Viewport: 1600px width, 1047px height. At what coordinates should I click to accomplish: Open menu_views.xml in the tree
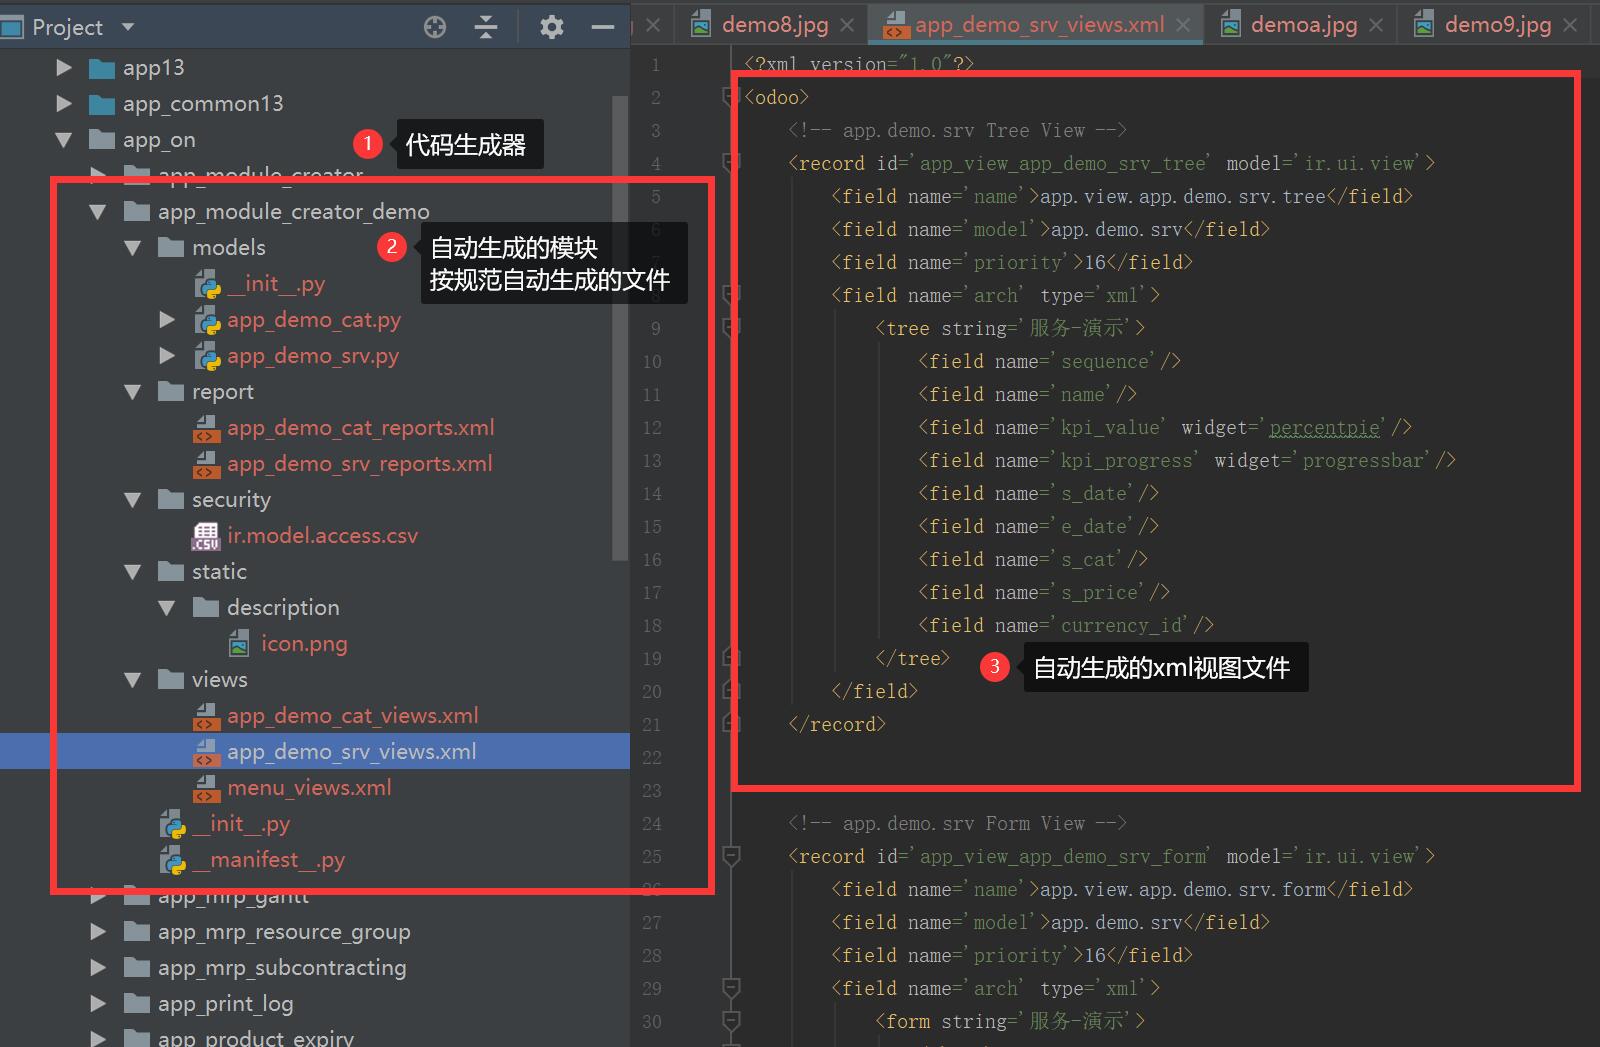pos(309,788)
